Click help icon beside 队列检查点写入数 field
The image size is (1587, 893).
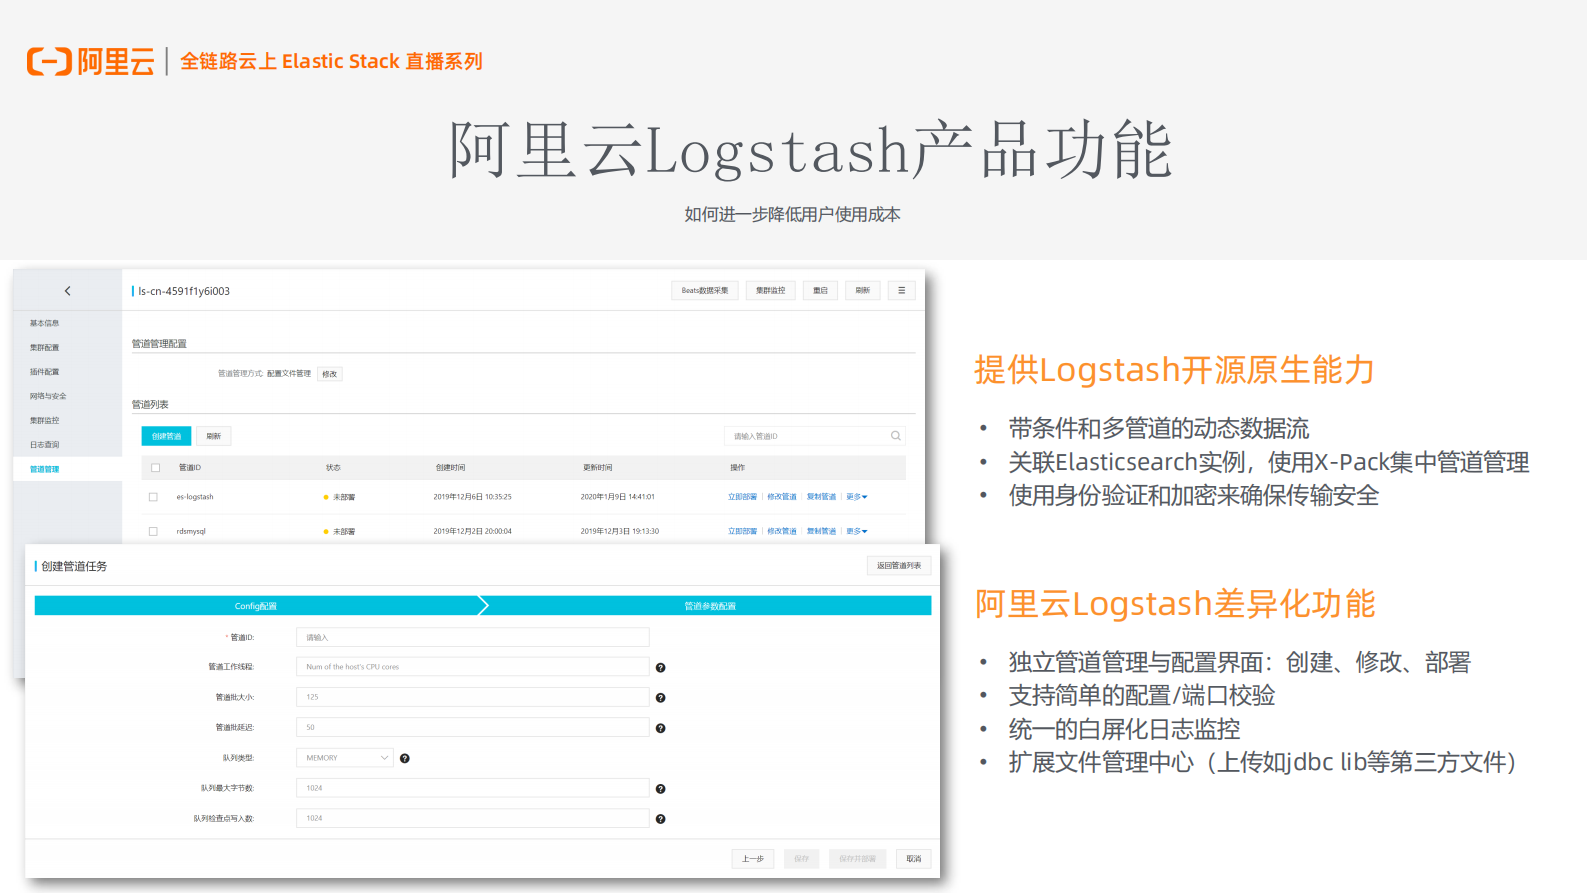660,819
